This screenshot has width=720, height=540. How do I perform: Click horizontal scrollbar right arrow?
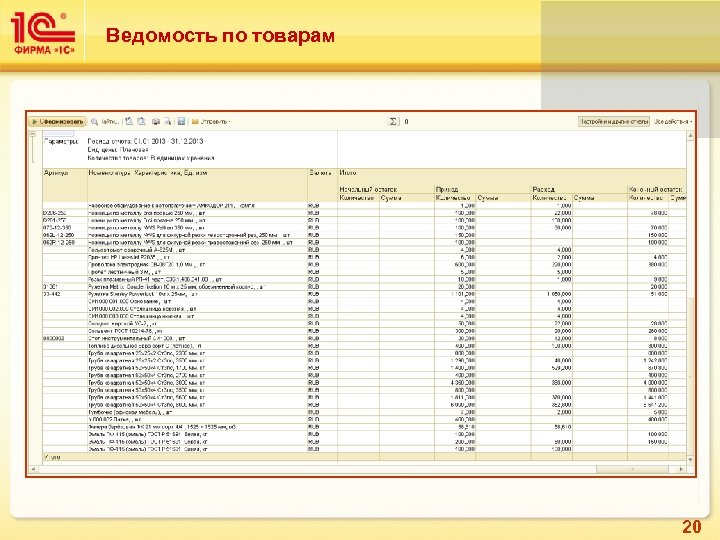tap(681, 469)
